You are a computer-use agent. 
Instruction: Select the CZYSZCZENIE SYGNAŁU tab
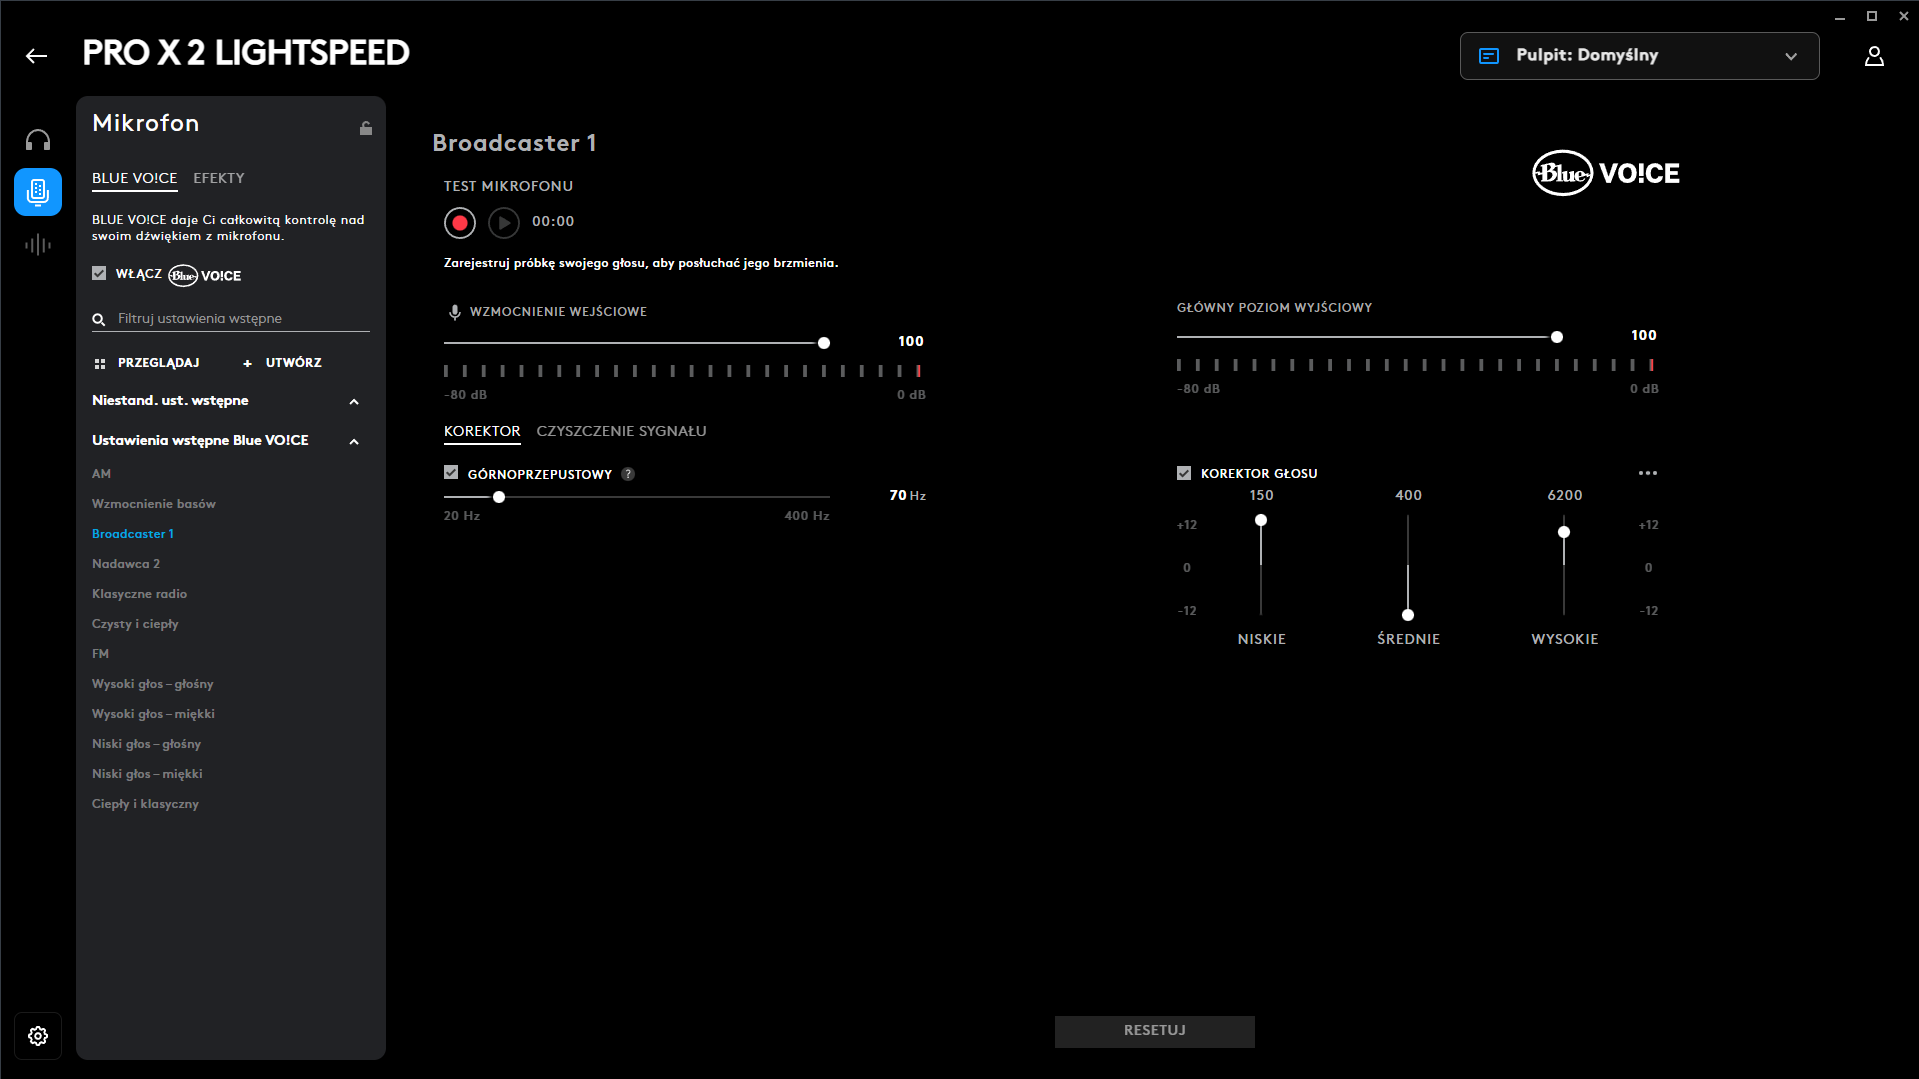pyautogui.click(x=621, y=431)
